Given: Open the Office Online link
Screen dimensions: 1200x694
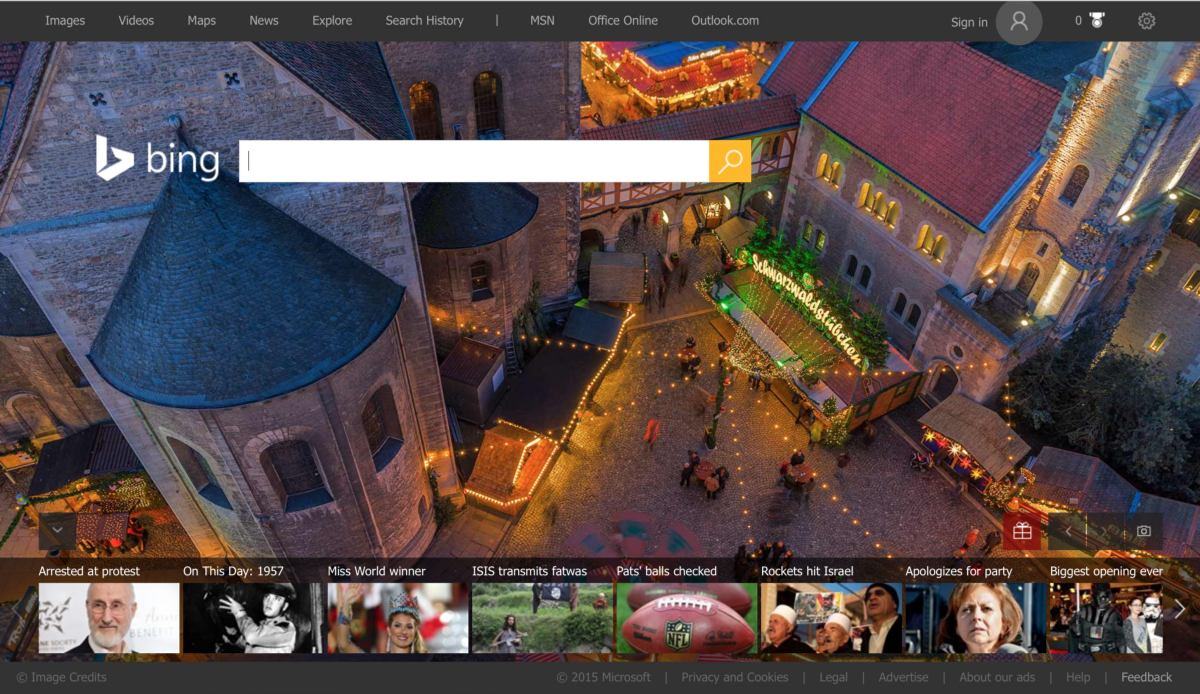Looking at the screenshot, I should click(623, 20).
